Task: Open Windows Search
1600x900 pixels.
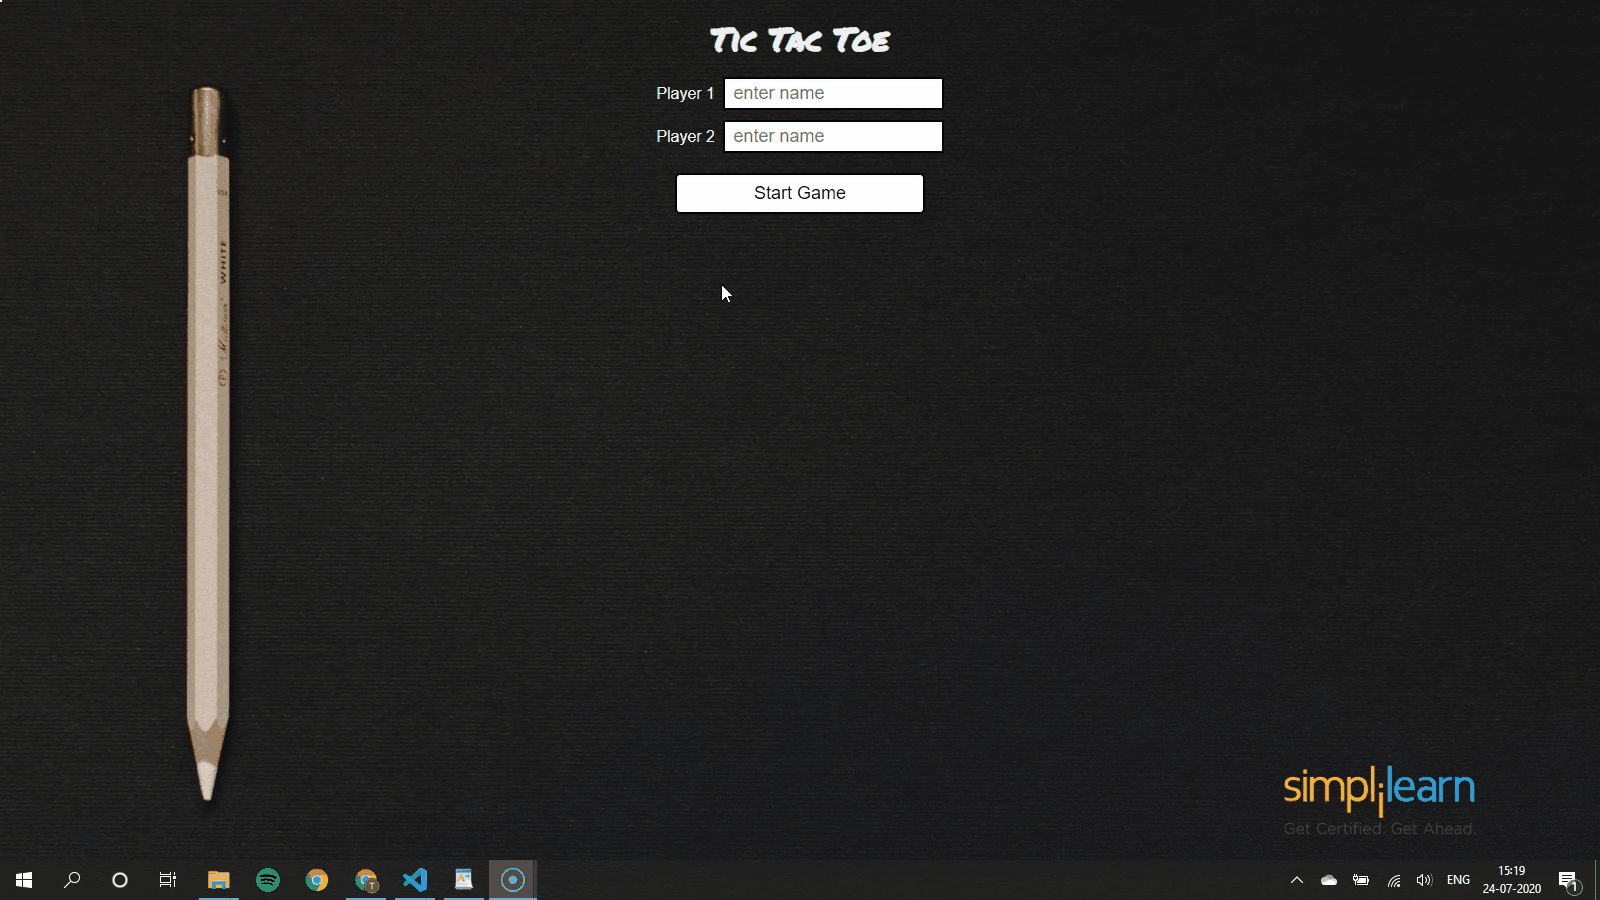Action: coord(71,880)
